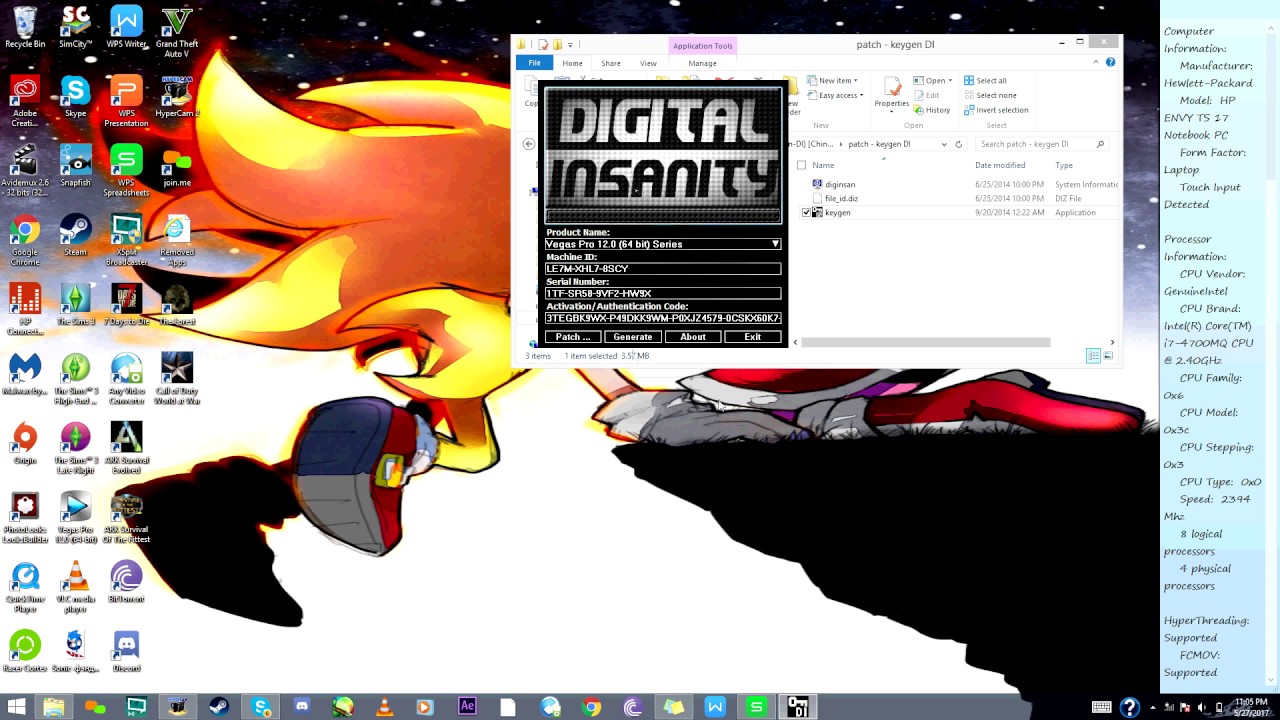Select ARK Survival Evolved desktop icon

126,449
